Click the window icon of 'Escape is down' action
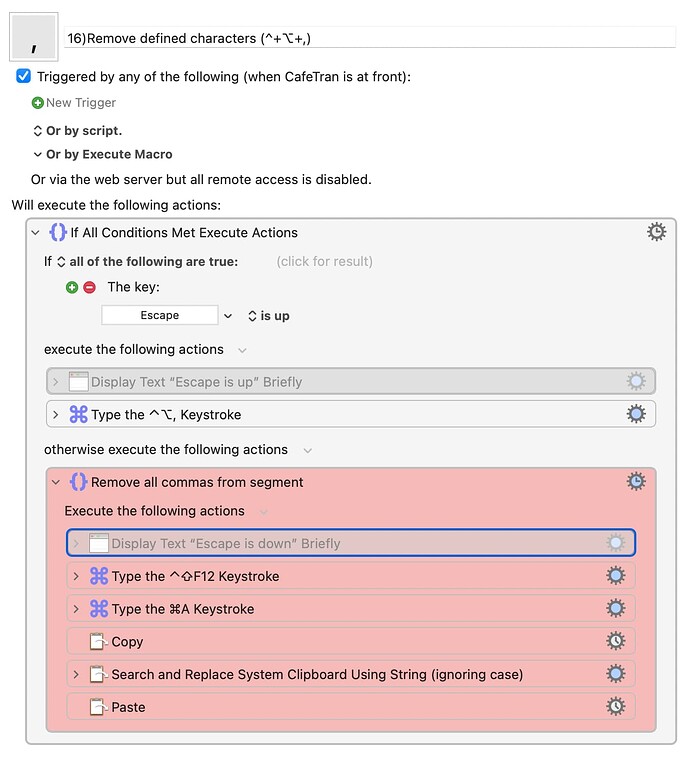The width and height of the screenshot is (690, 764). [98, 543]
